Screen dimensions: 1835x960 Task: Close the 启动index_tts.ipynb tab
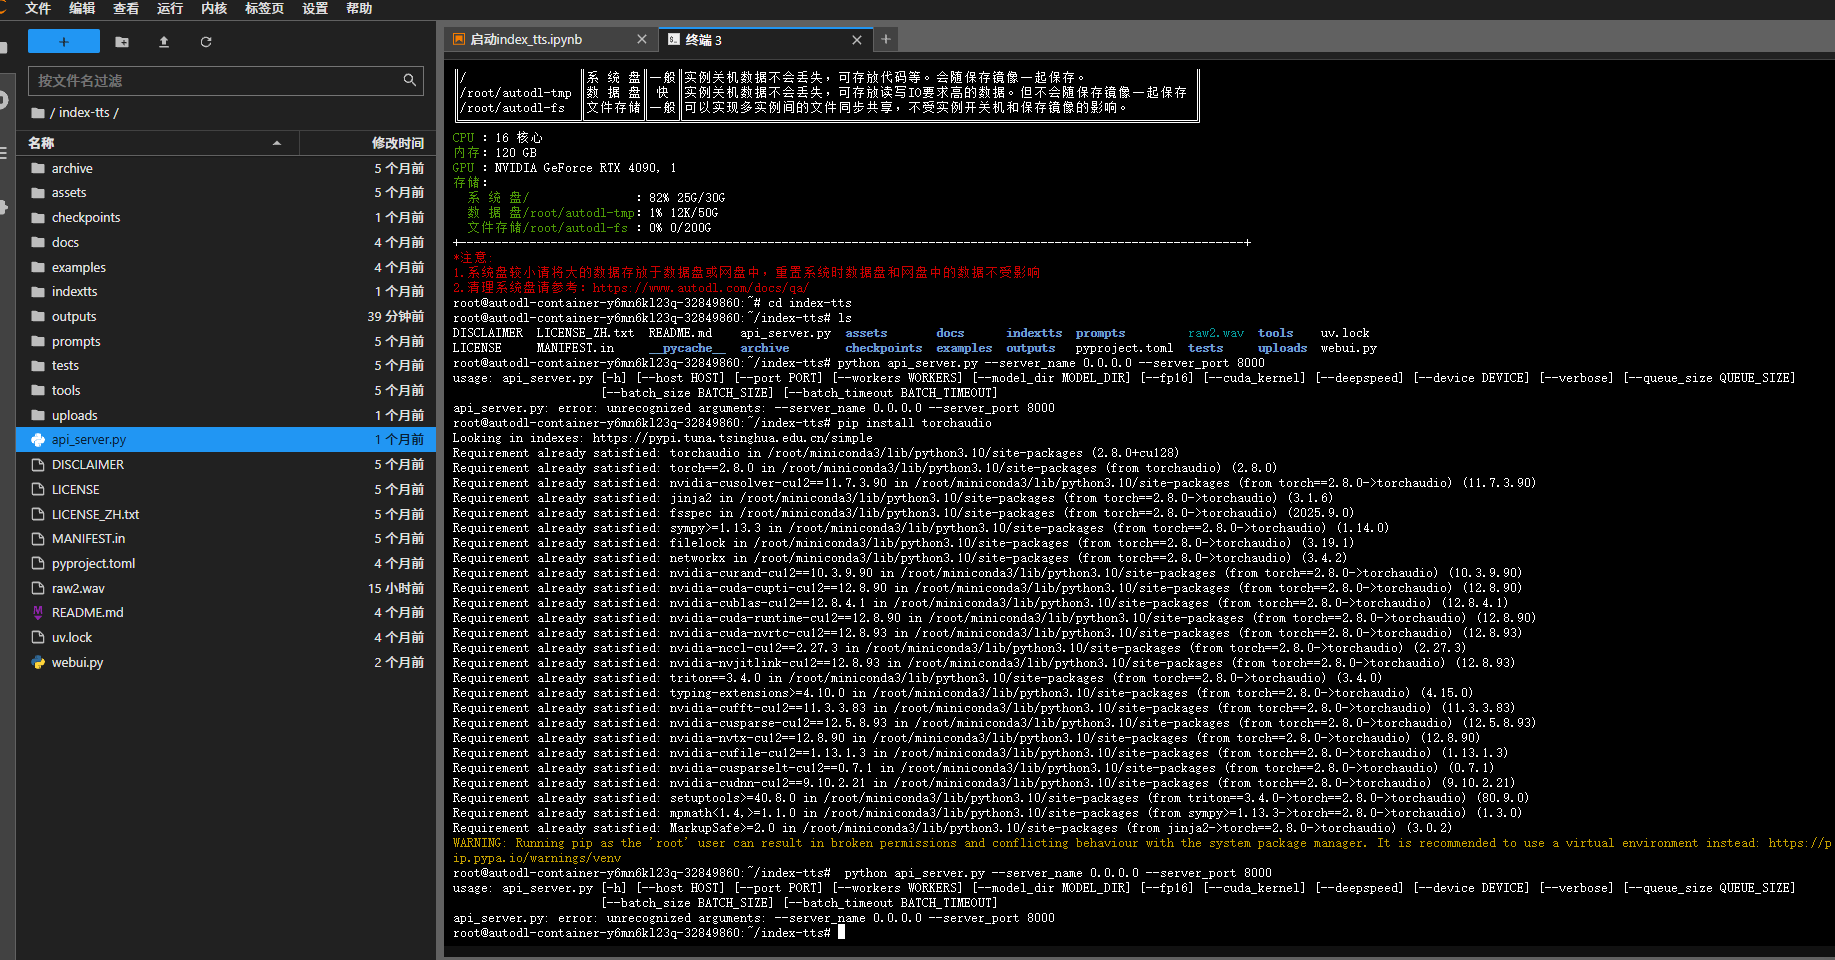click(642, 40)
